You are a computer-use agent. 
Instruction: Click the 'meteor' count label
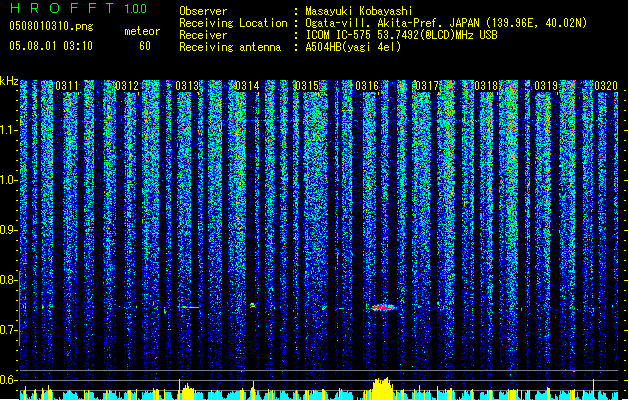click(x=142, y=31)
